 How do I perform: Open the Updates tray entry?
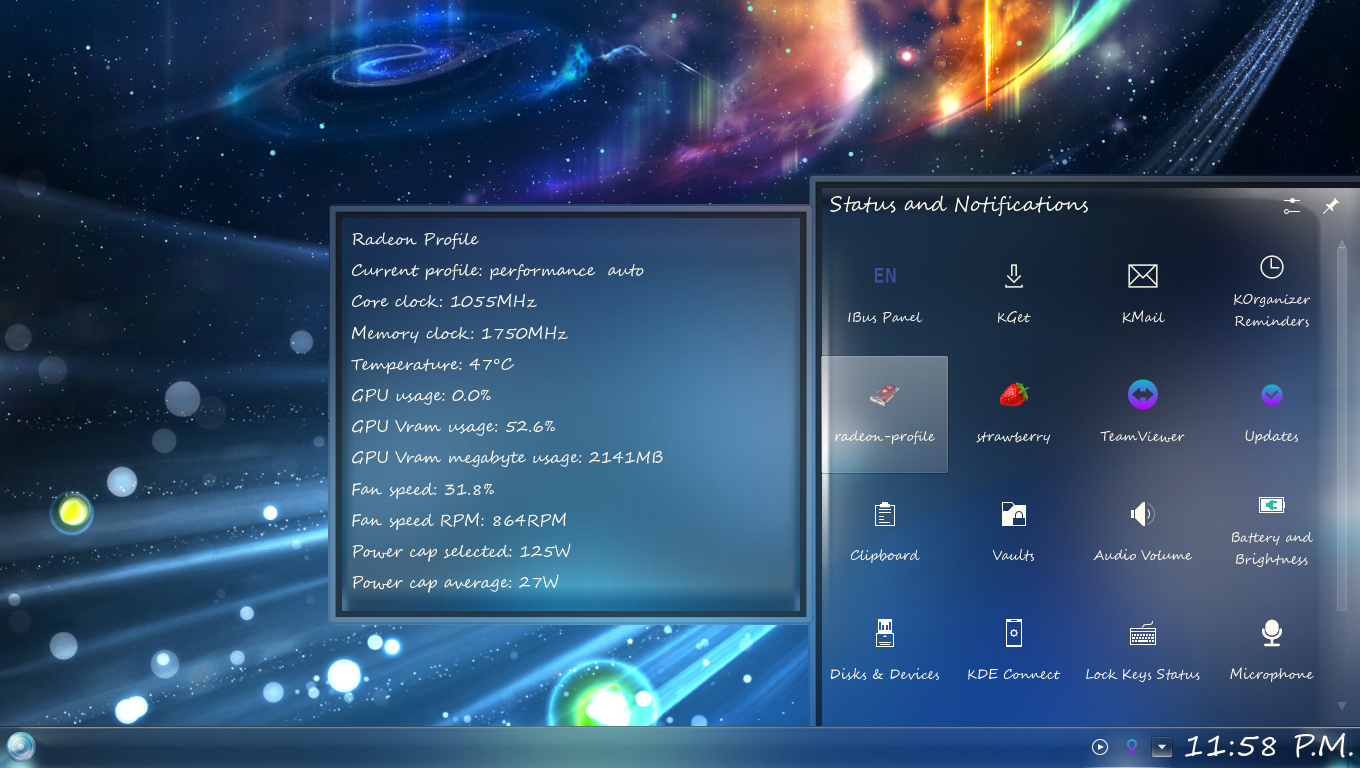(x=1271, y=414)
